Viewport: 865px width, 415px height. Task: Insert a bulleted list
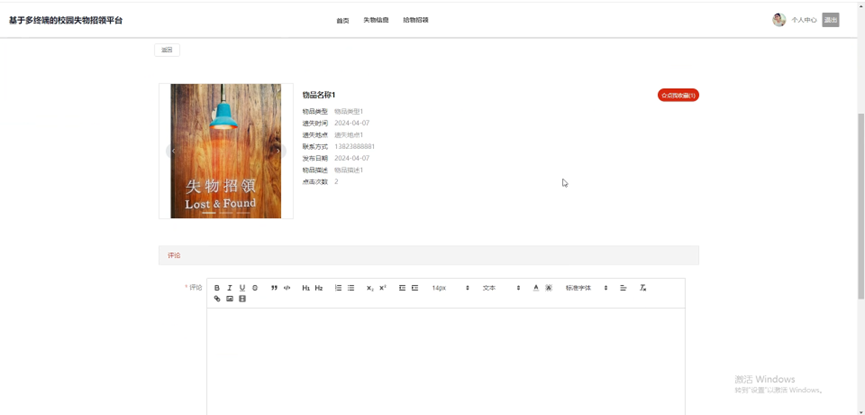click(x=351, y=288)
